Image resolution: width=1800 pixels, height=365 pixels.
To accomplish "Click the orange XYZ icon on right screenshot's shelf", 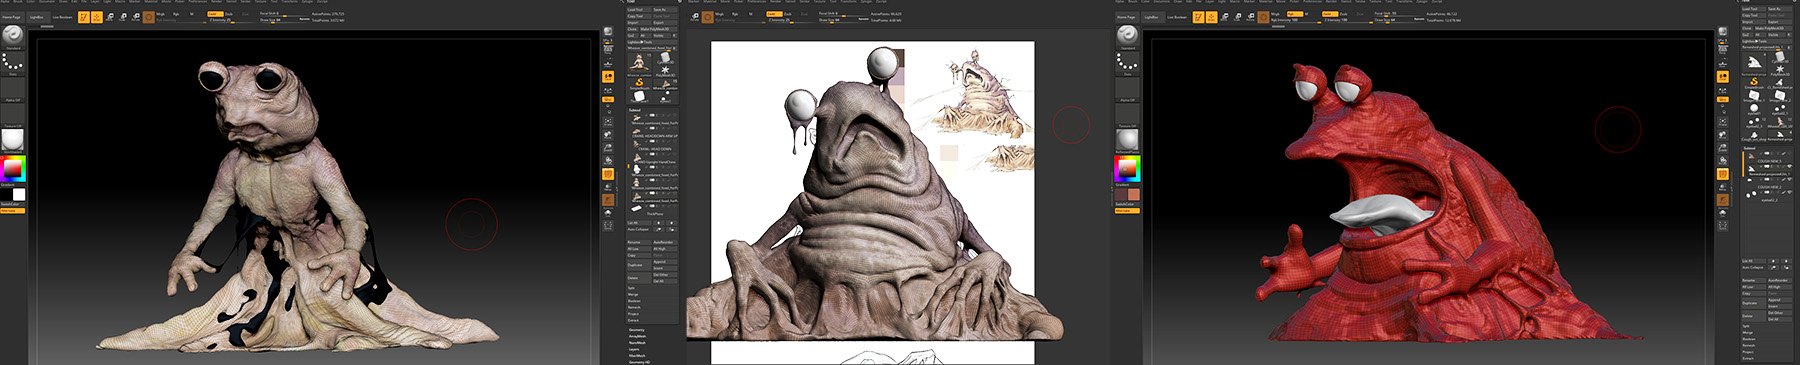I will click(x=1722, y=100).
